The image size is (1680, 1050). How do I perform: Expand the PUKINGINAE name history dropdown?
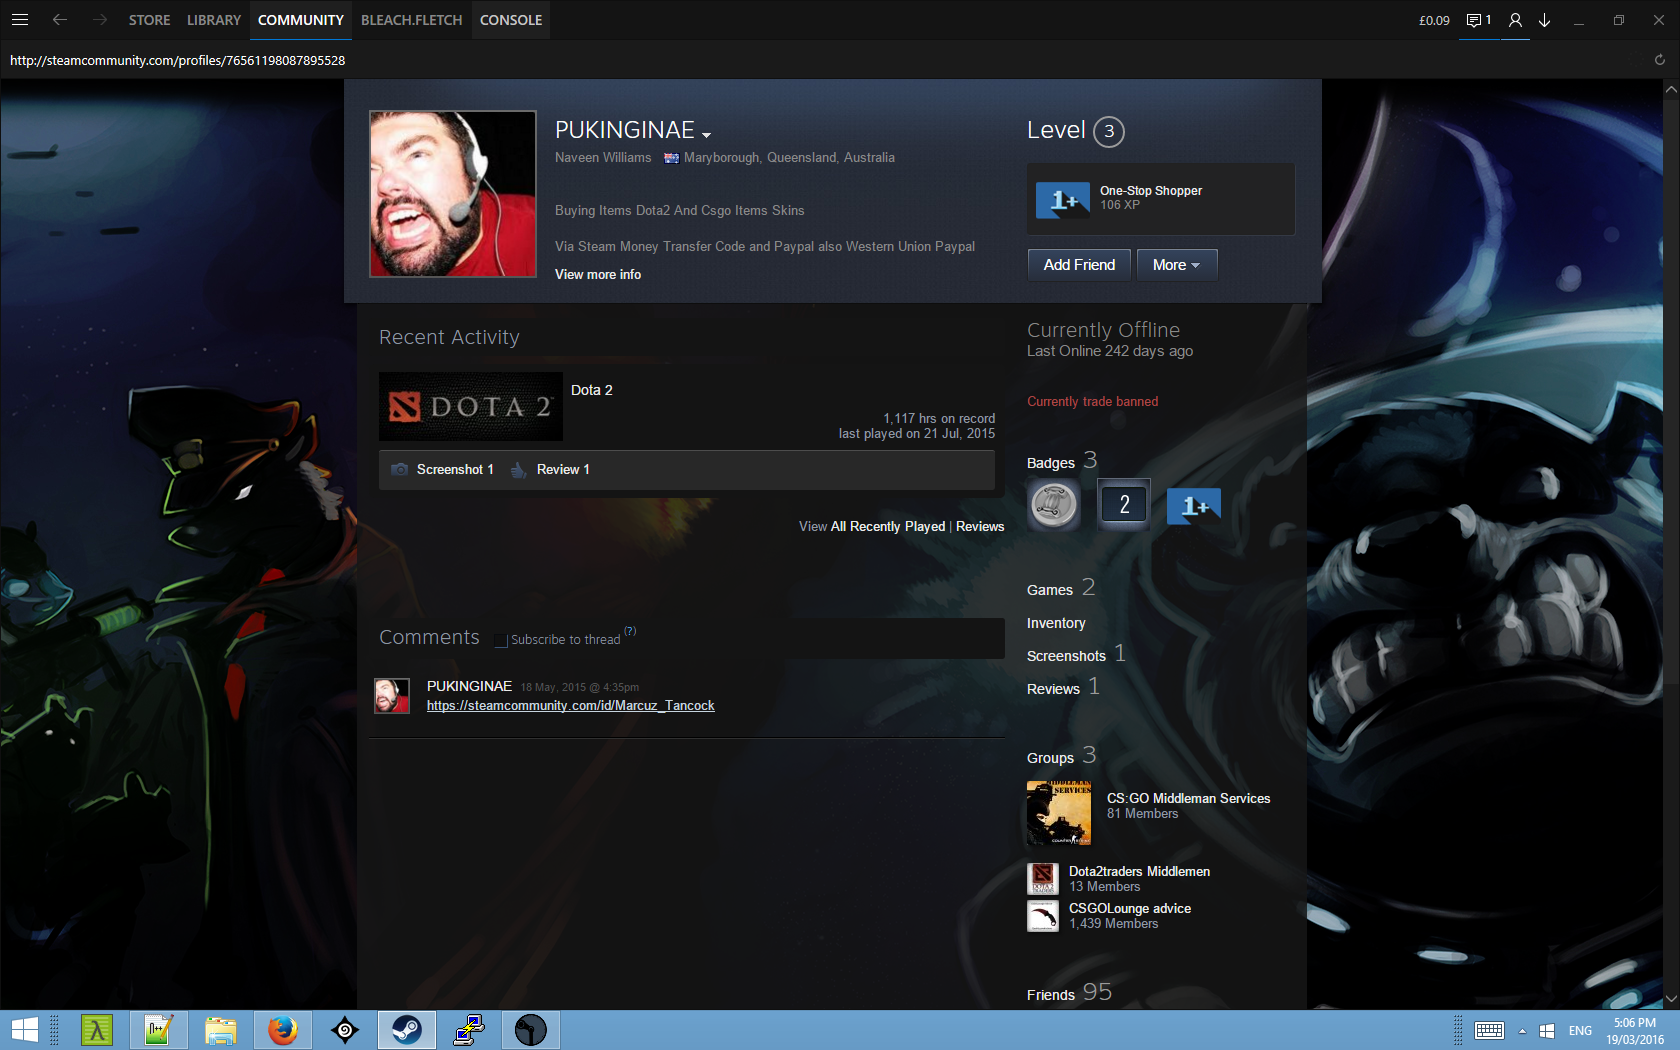coord(706,135)
